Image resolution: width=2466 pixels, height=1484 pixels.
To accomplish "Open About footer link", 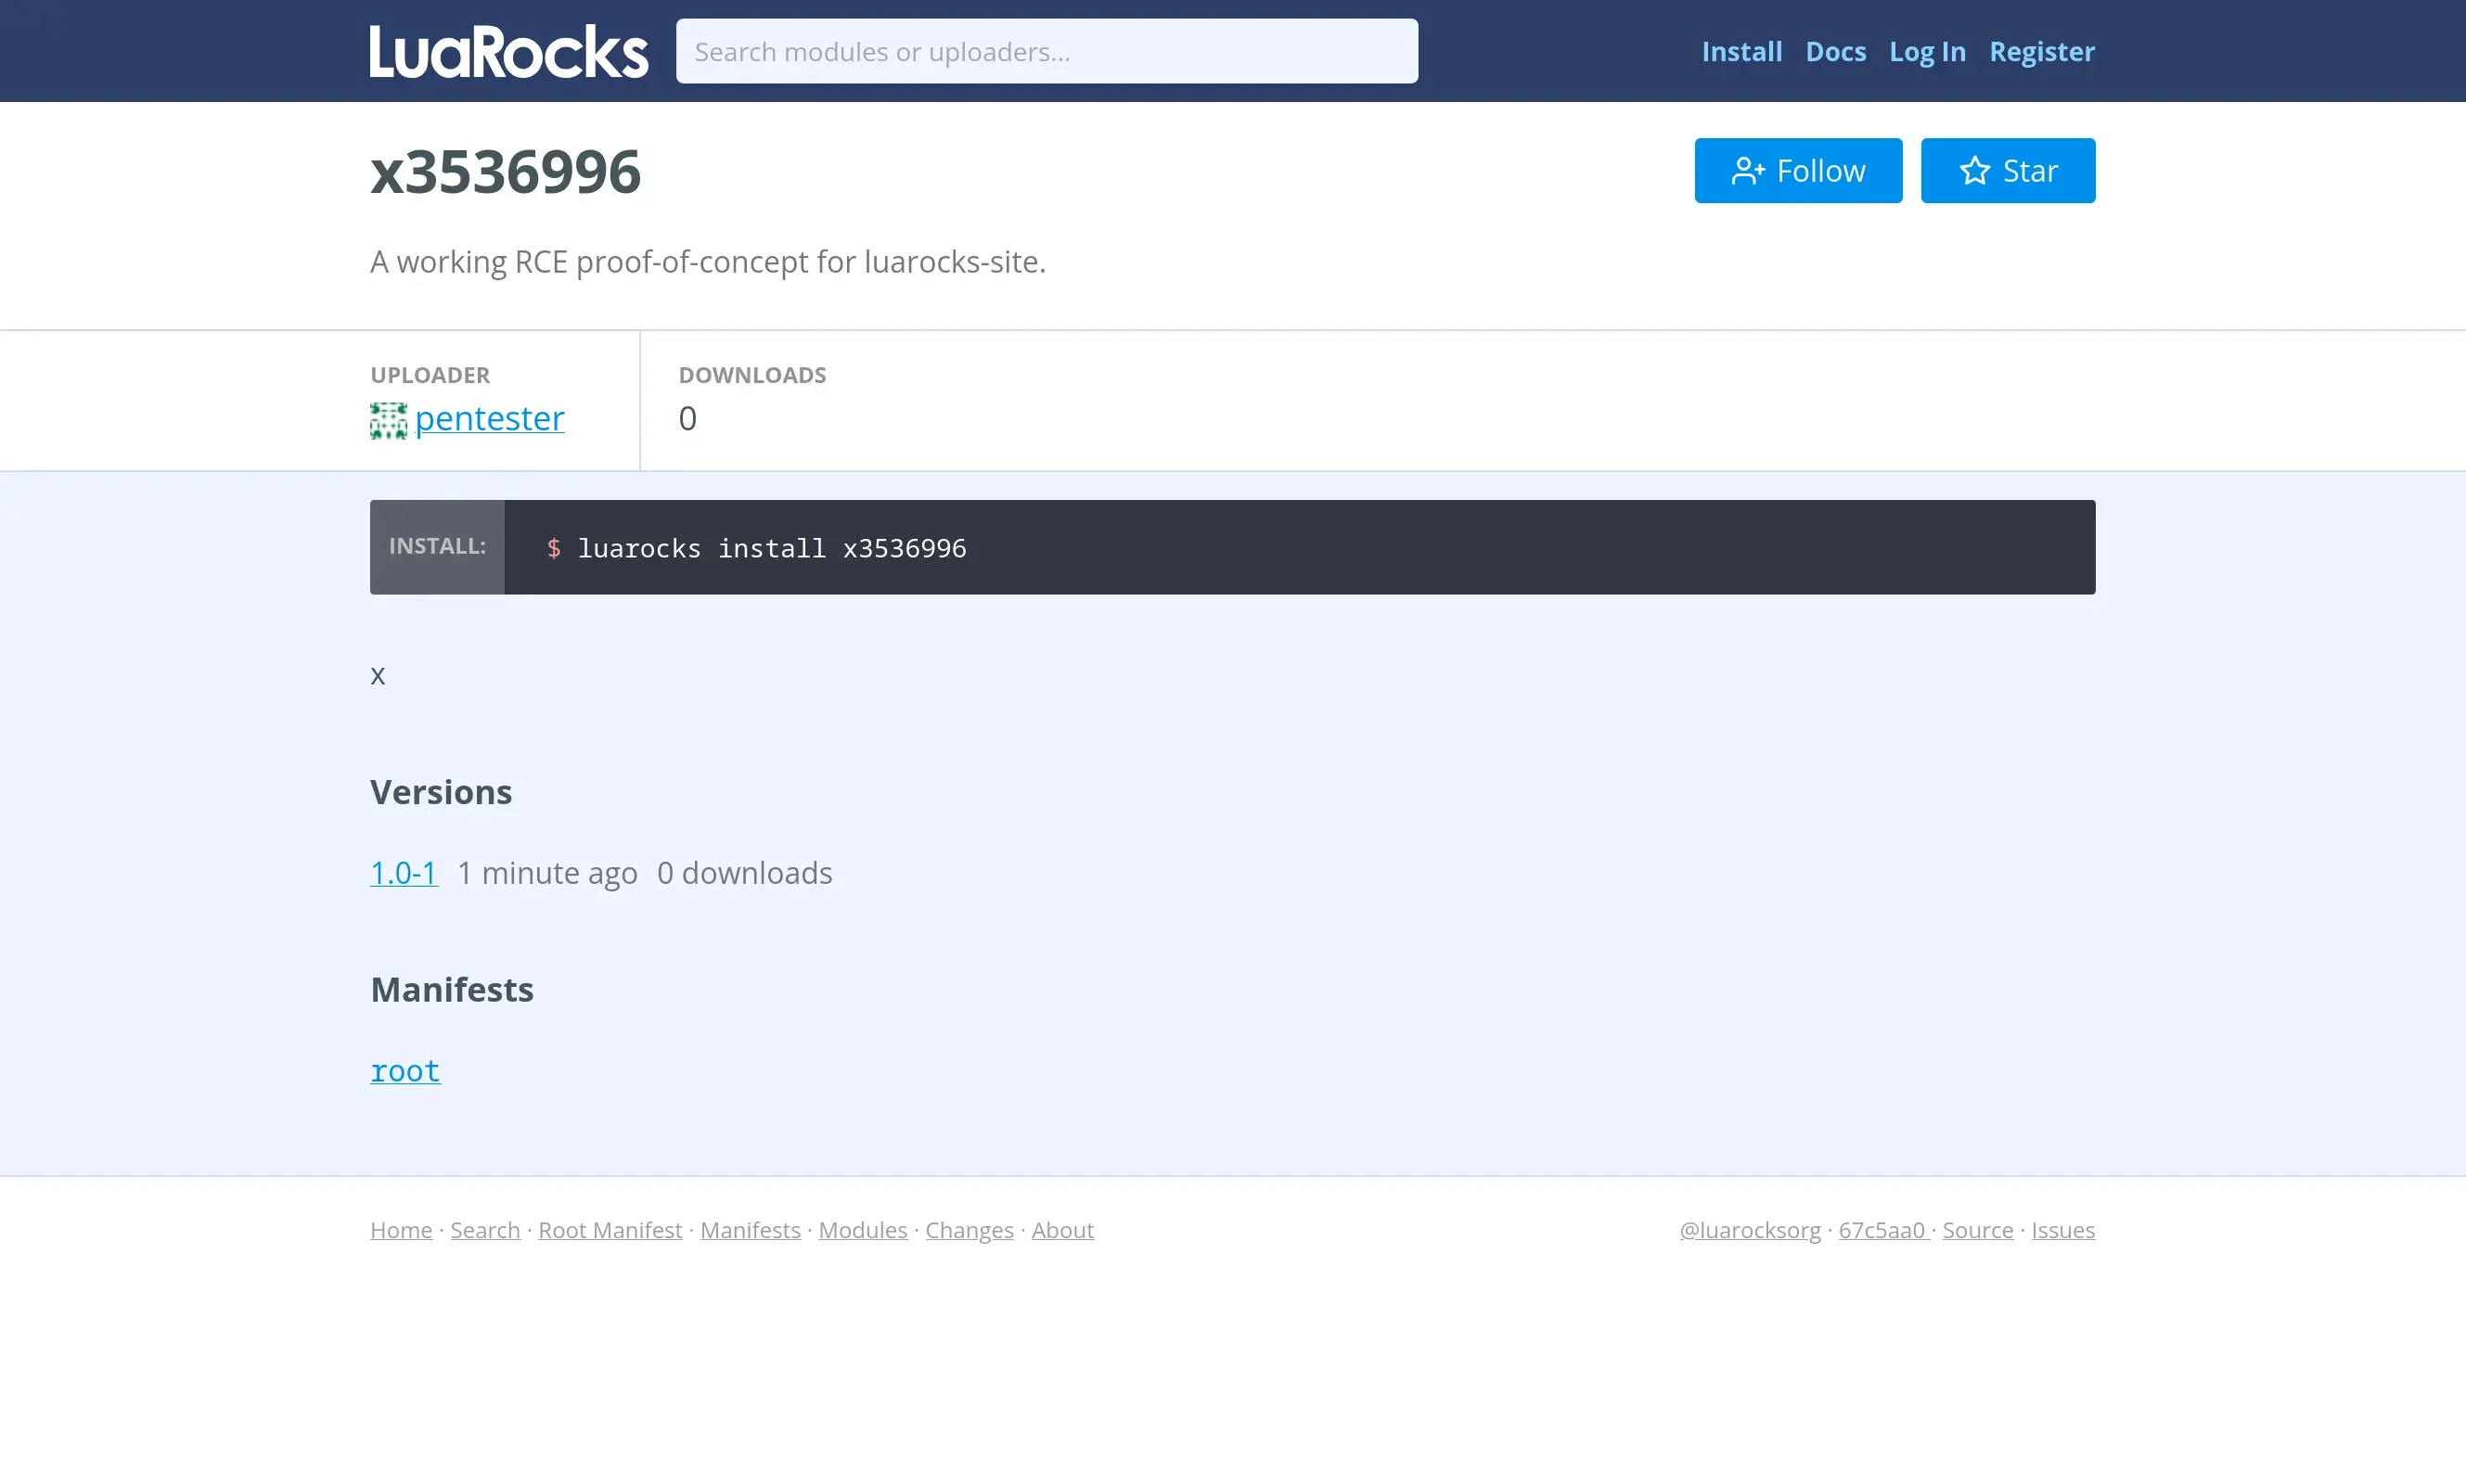I will tap(1062, 1230).
